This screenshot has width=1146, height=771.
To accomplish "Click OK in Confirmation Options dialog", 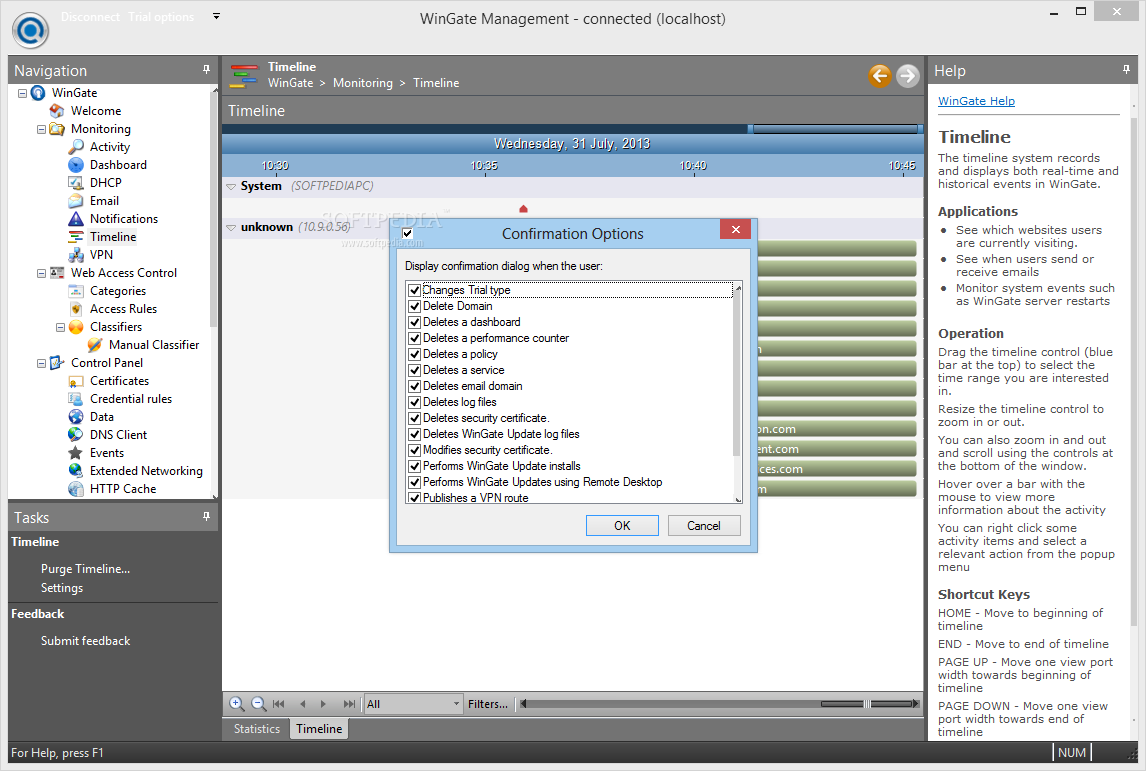I will (622, 525).
